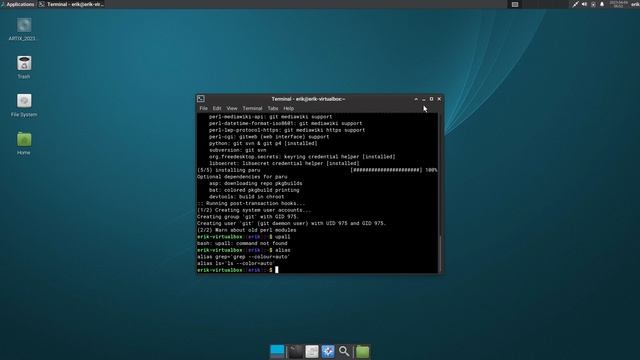Select the Terminal window button in the panel taskbar
This screenshot has height=360, width=640.
72,4
